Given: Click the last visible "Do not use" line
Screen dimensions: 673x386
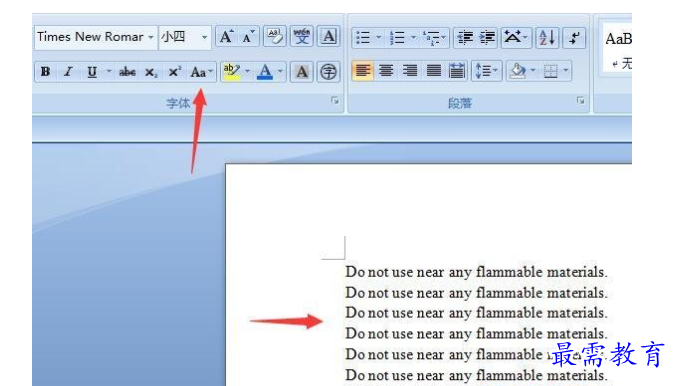Looking at the screenshot, I should click(x=476, y=375).
